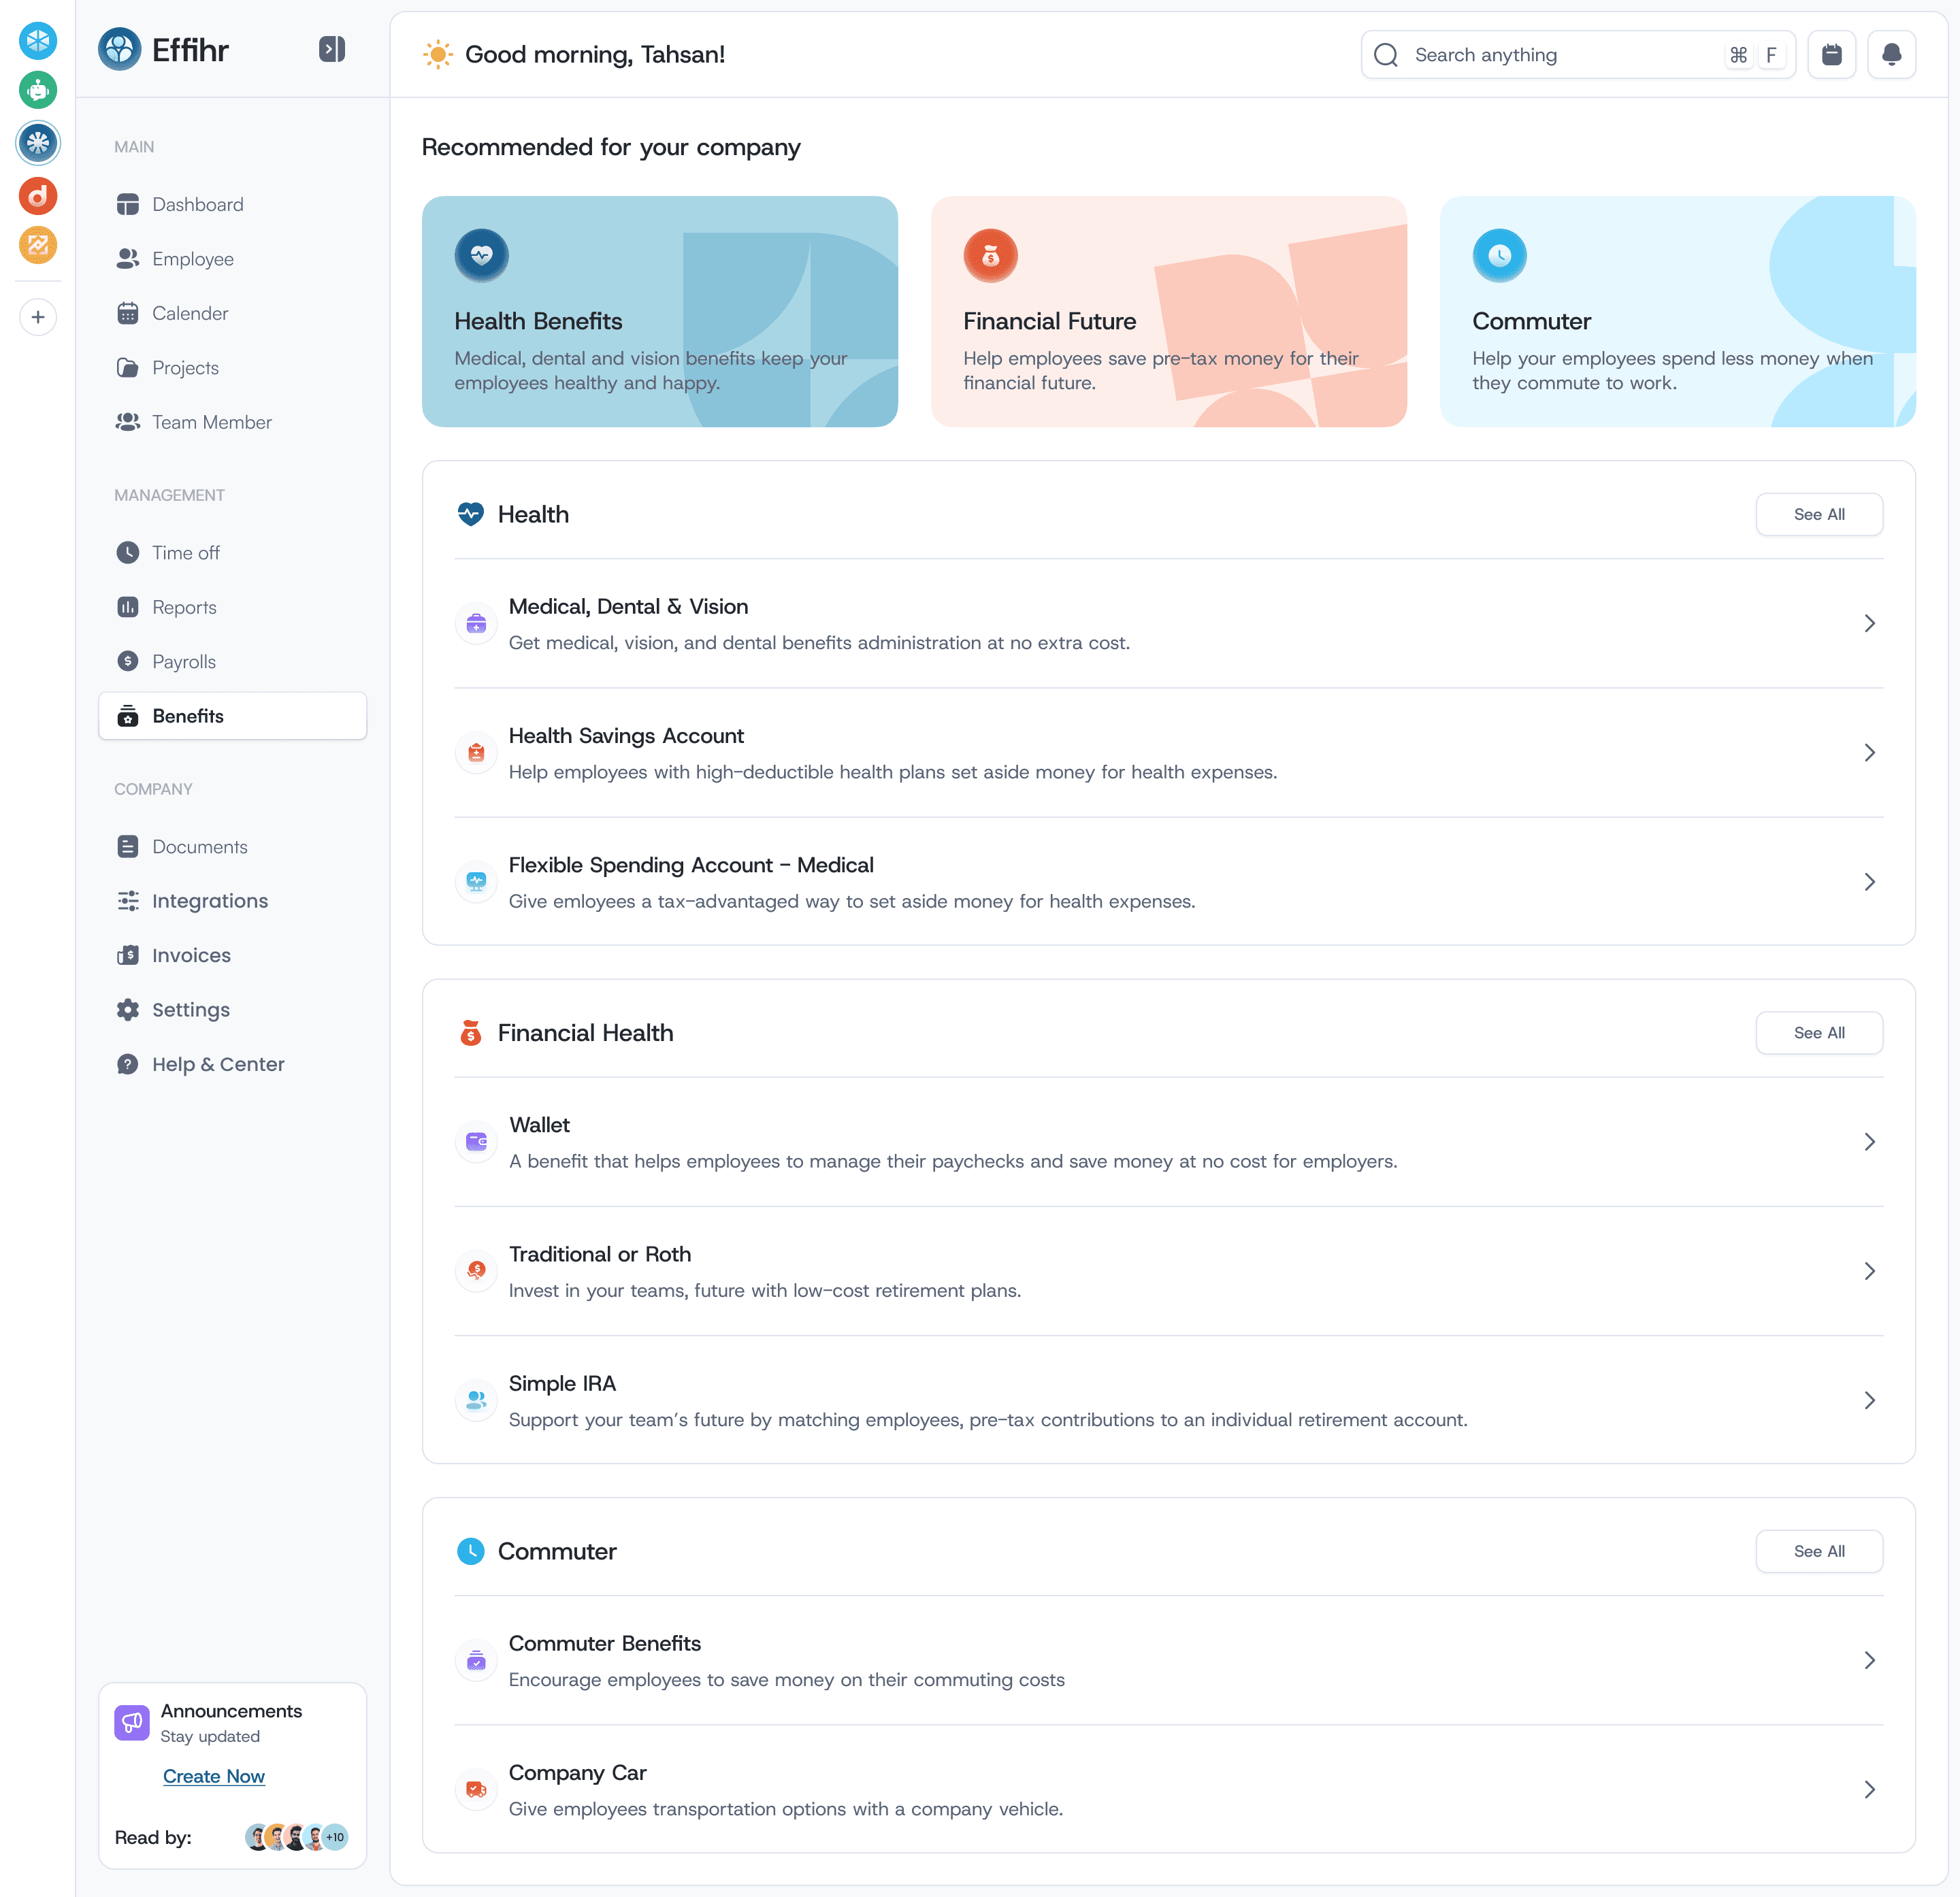Click the Simple IRA row icon

[476, 1400]
